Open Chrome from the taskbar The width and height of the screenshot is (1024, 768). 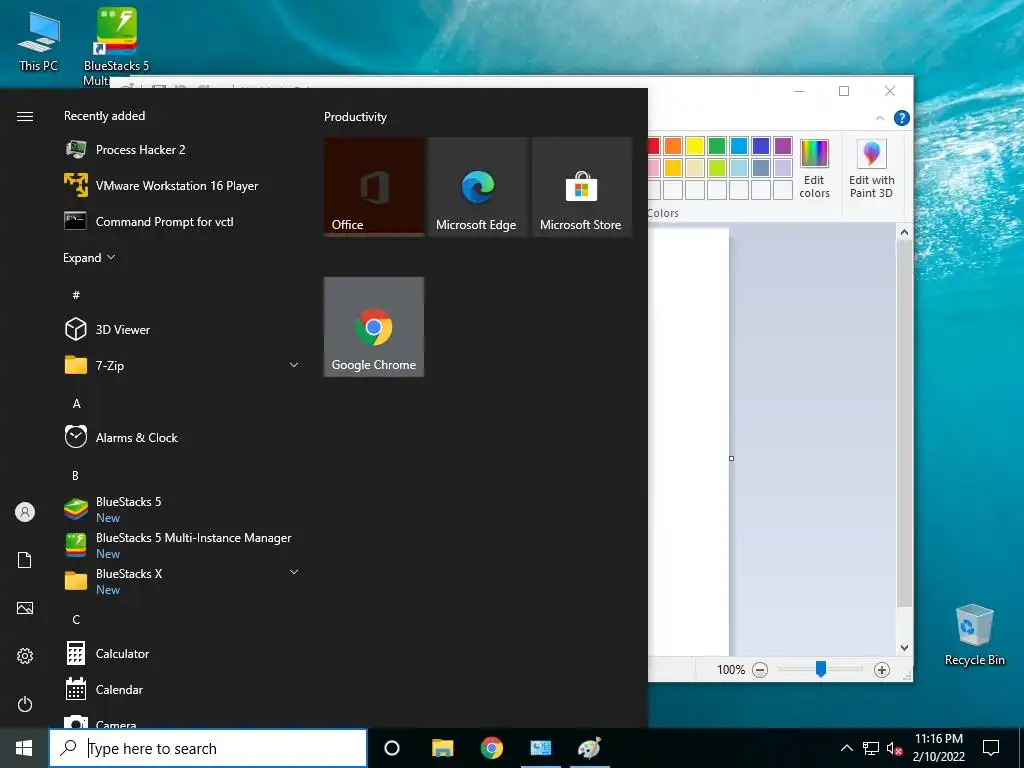pyautogui.click(x=492, y=748)
